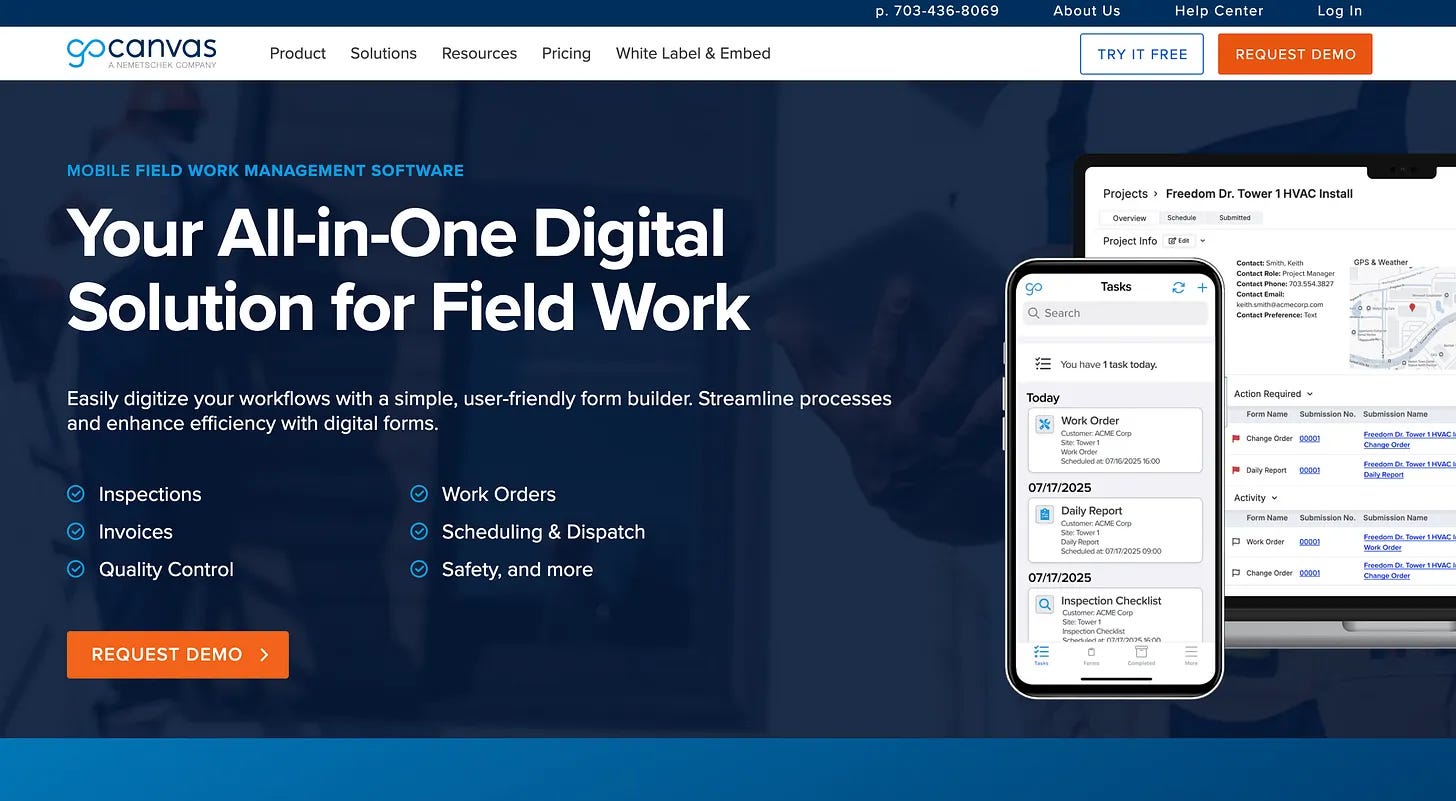Click the 'Scheduling & Dispatch' feature text

point(543,532)
